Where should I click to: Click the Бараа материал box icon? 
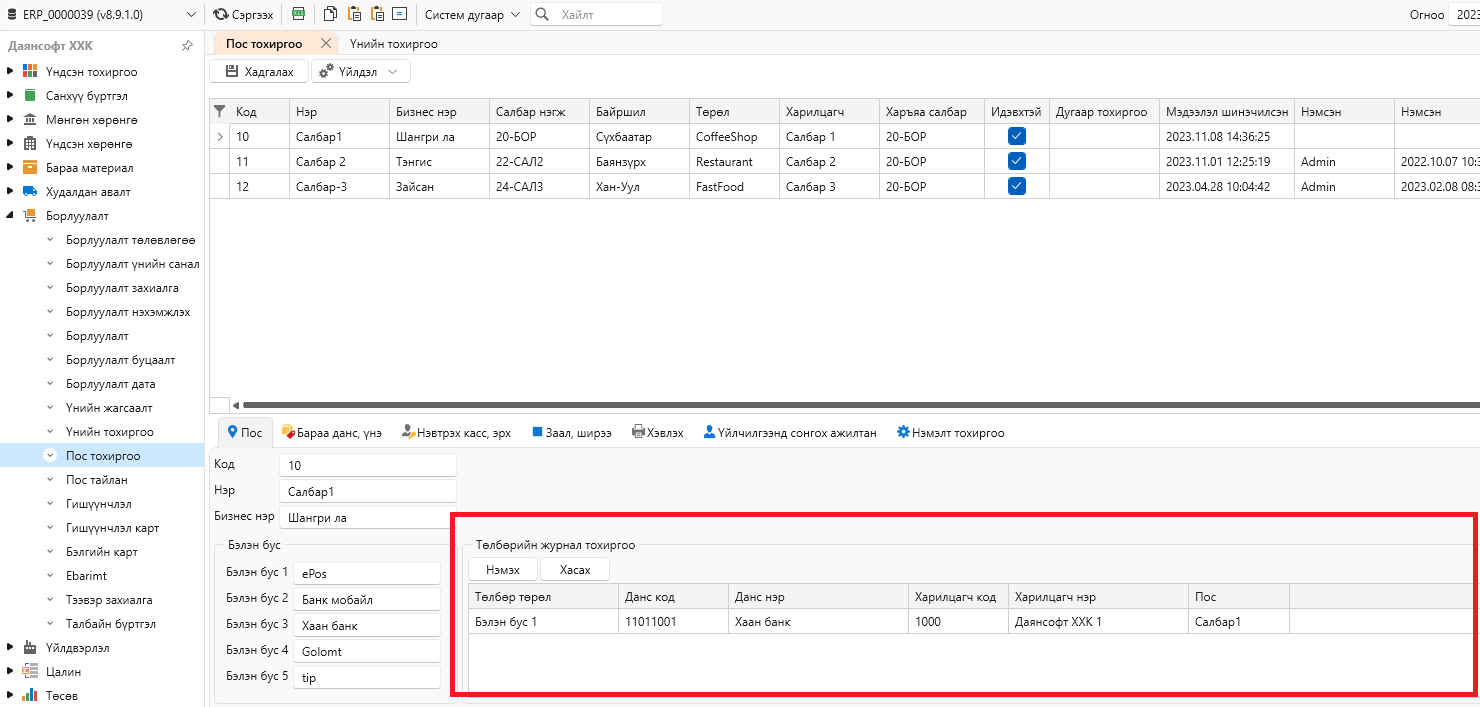[x=29, y=168]
